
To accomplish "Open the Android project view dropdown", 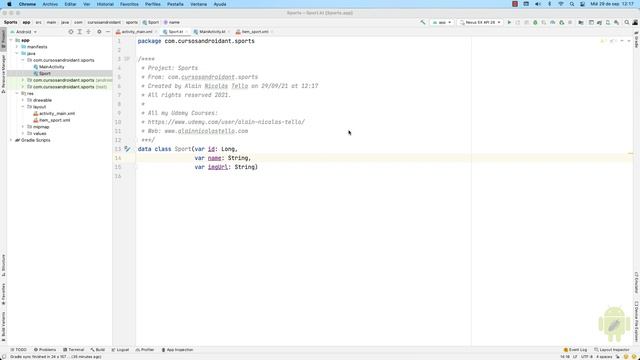I will click(x=24, y=31).
